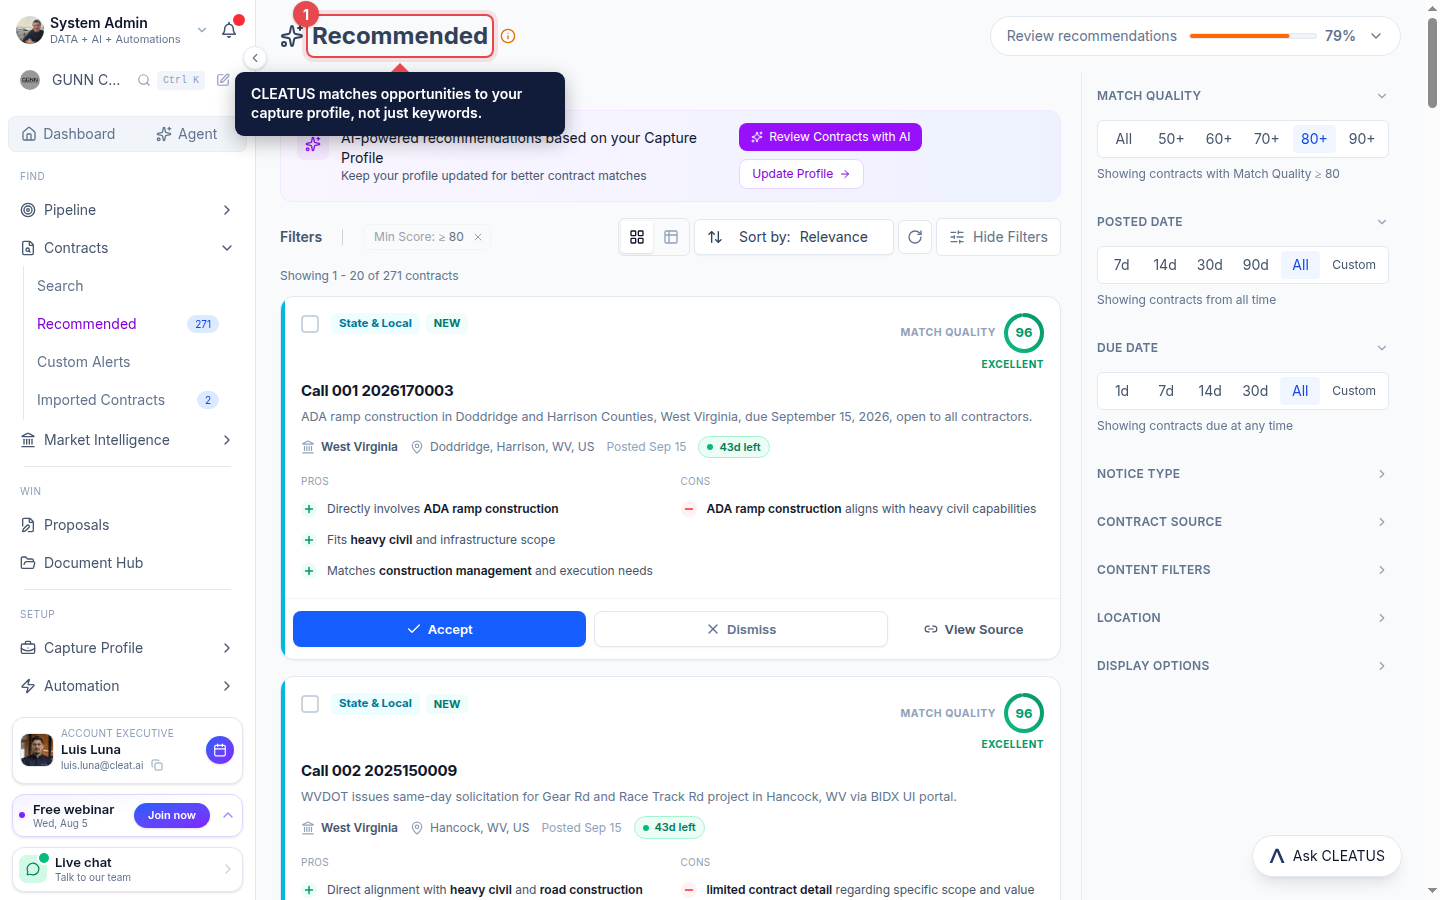Dismiss the Call 001 2026170003 contract
The height and width of the screenshot is (900, 1440).
tap(741, 629)
